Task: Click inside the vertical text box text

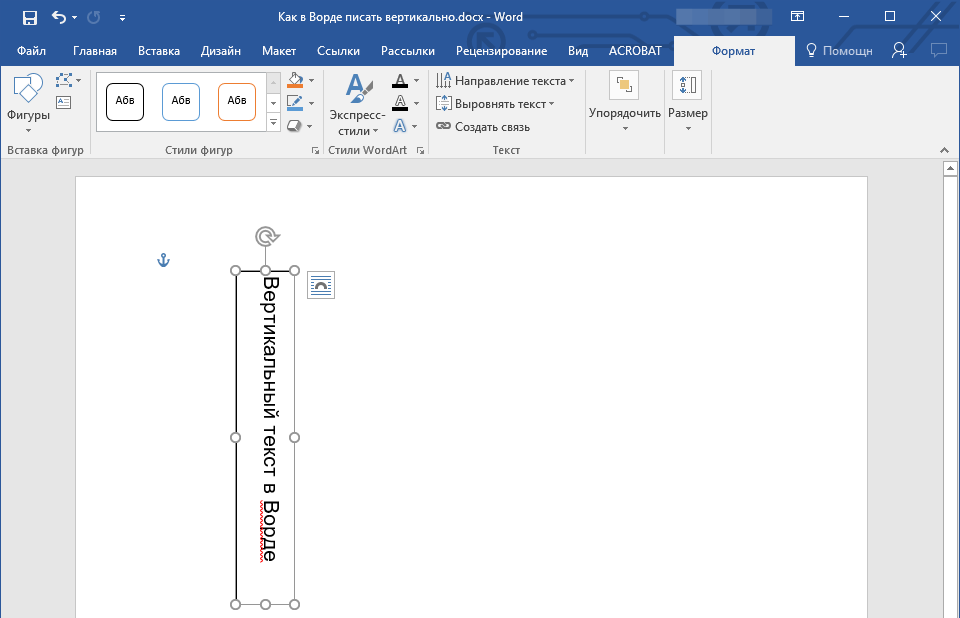Action: (x=270, y=419)
